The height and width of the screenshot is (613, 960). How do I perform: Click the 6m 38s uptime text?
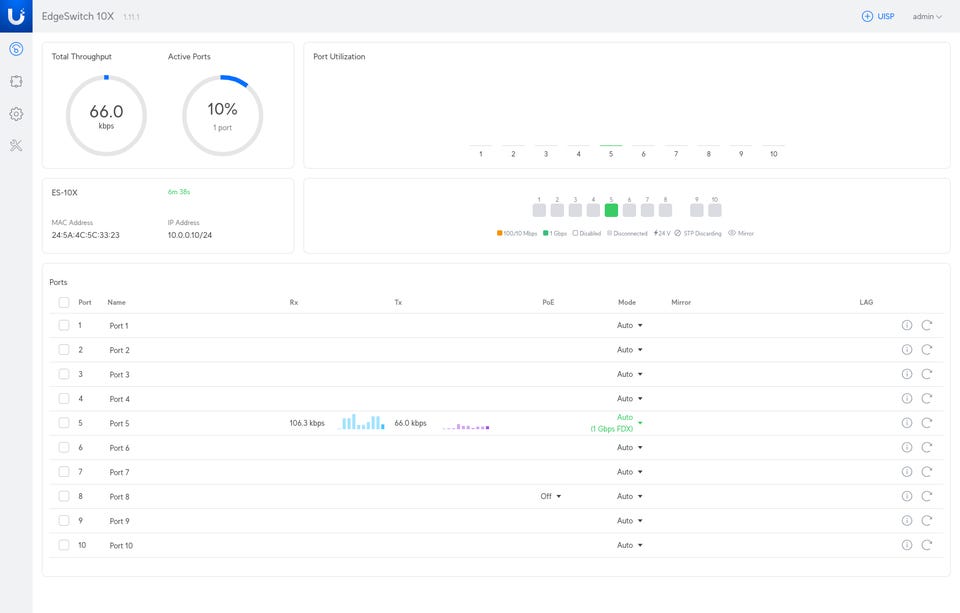[x=179, y=192]
